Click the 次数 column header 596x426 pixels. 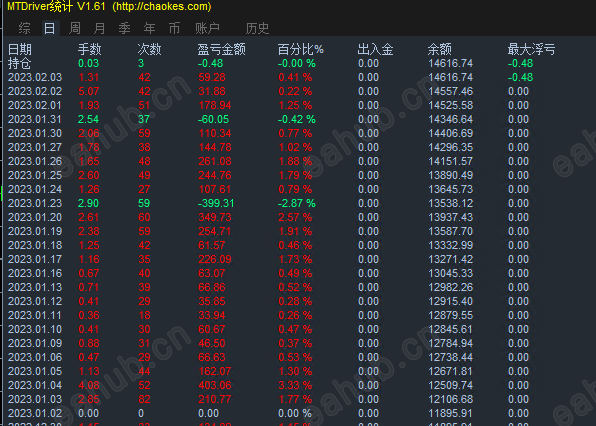coord(149,49)
